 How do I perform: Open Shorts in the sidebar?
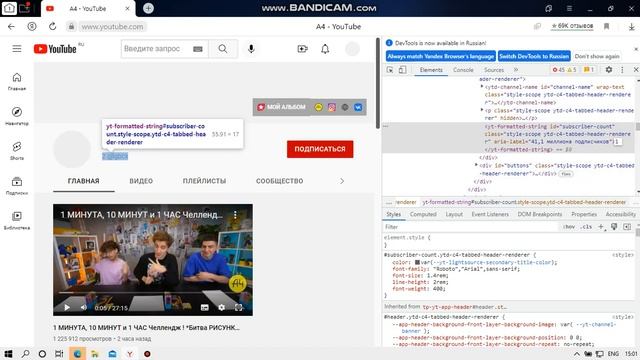coord(17,151)
